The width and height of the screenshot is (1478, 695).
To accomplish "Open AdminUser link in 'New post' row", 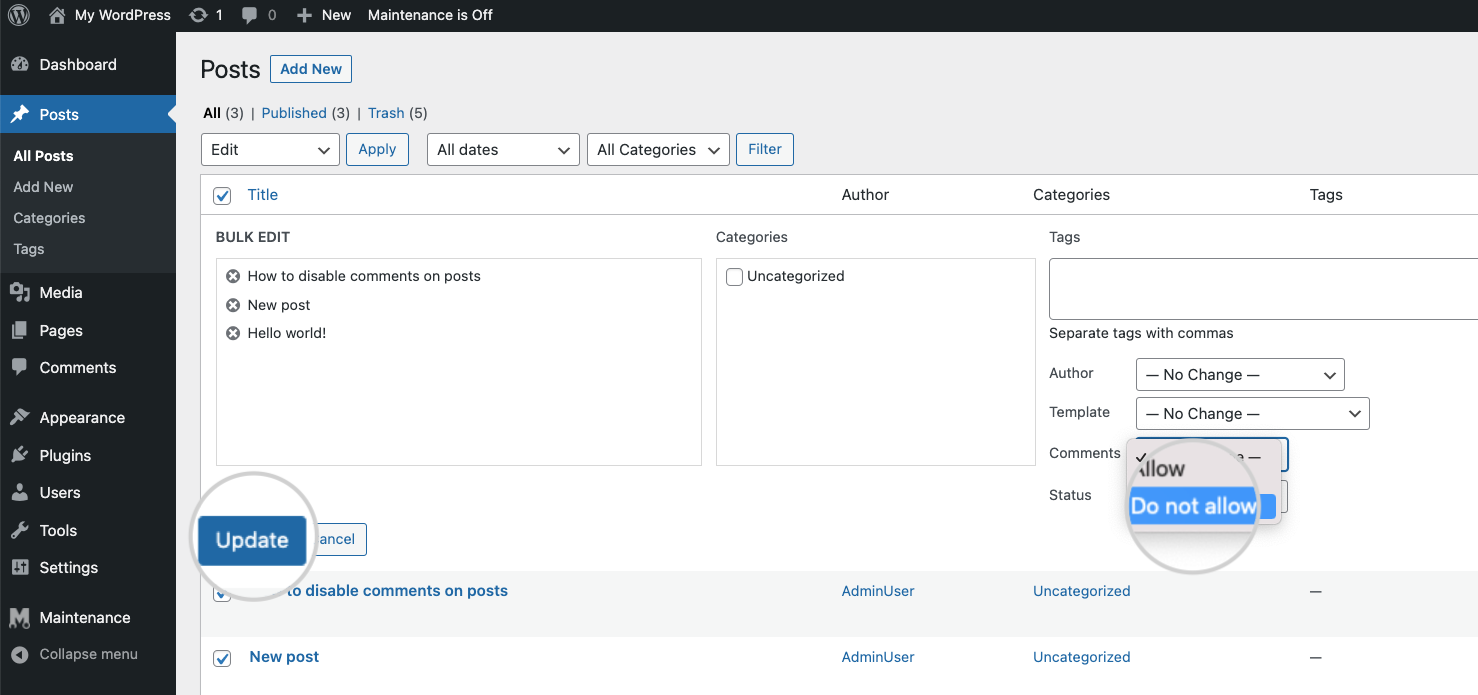I will [878, 657].
